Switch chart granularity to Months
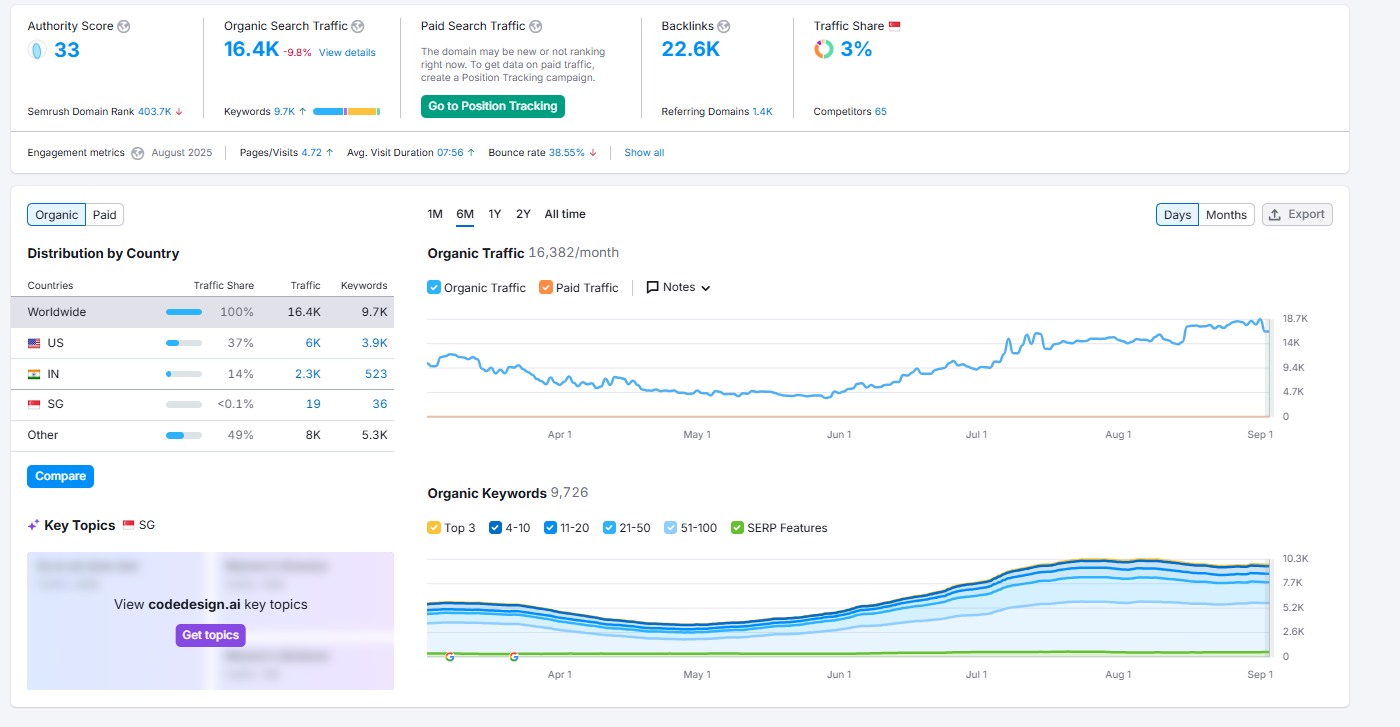 (1226, 215)
